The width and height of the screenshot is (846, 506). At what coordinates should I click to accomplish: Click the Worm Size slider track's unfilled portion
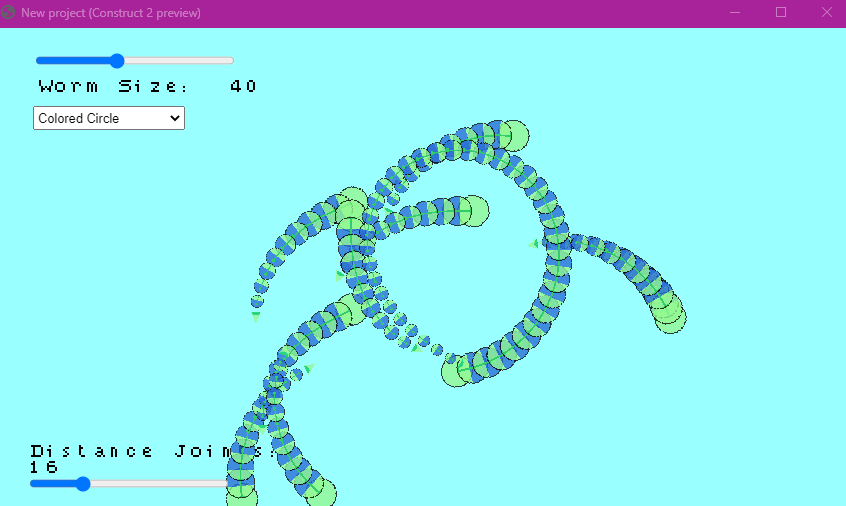pos(179,60)
